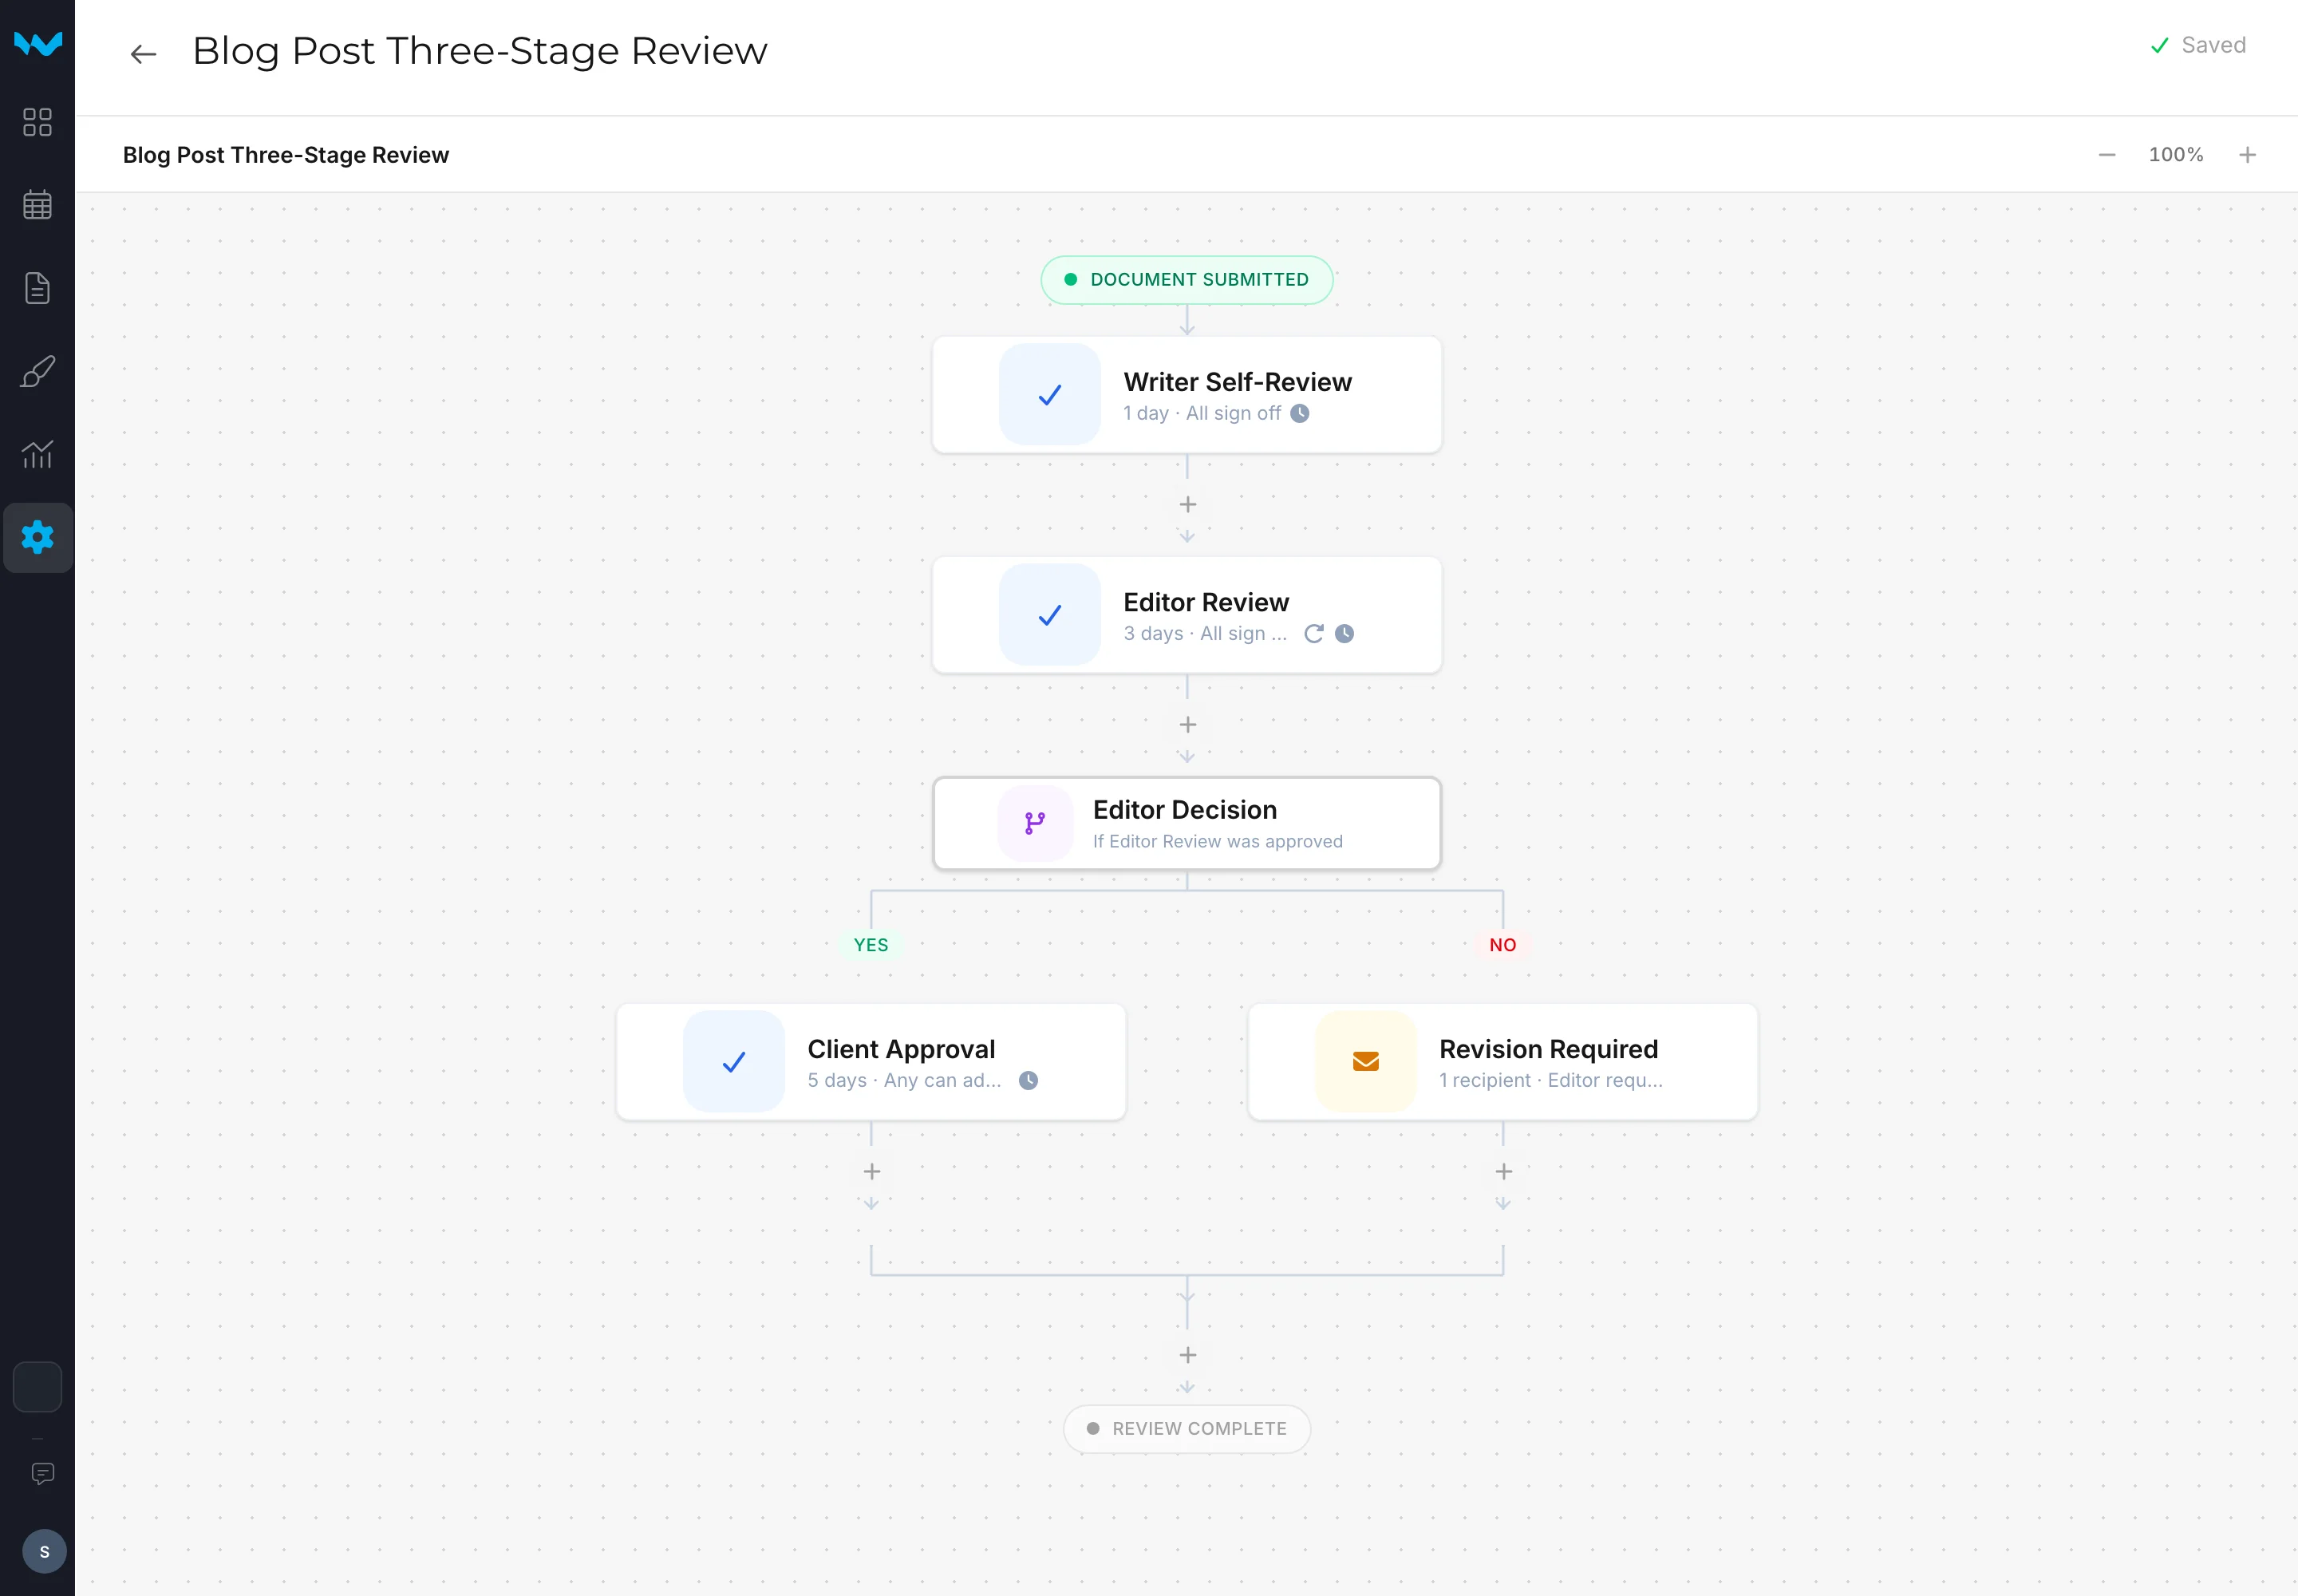
Task: Click the clock icon on Client Approval
Action: (x=1028, y=1080)
